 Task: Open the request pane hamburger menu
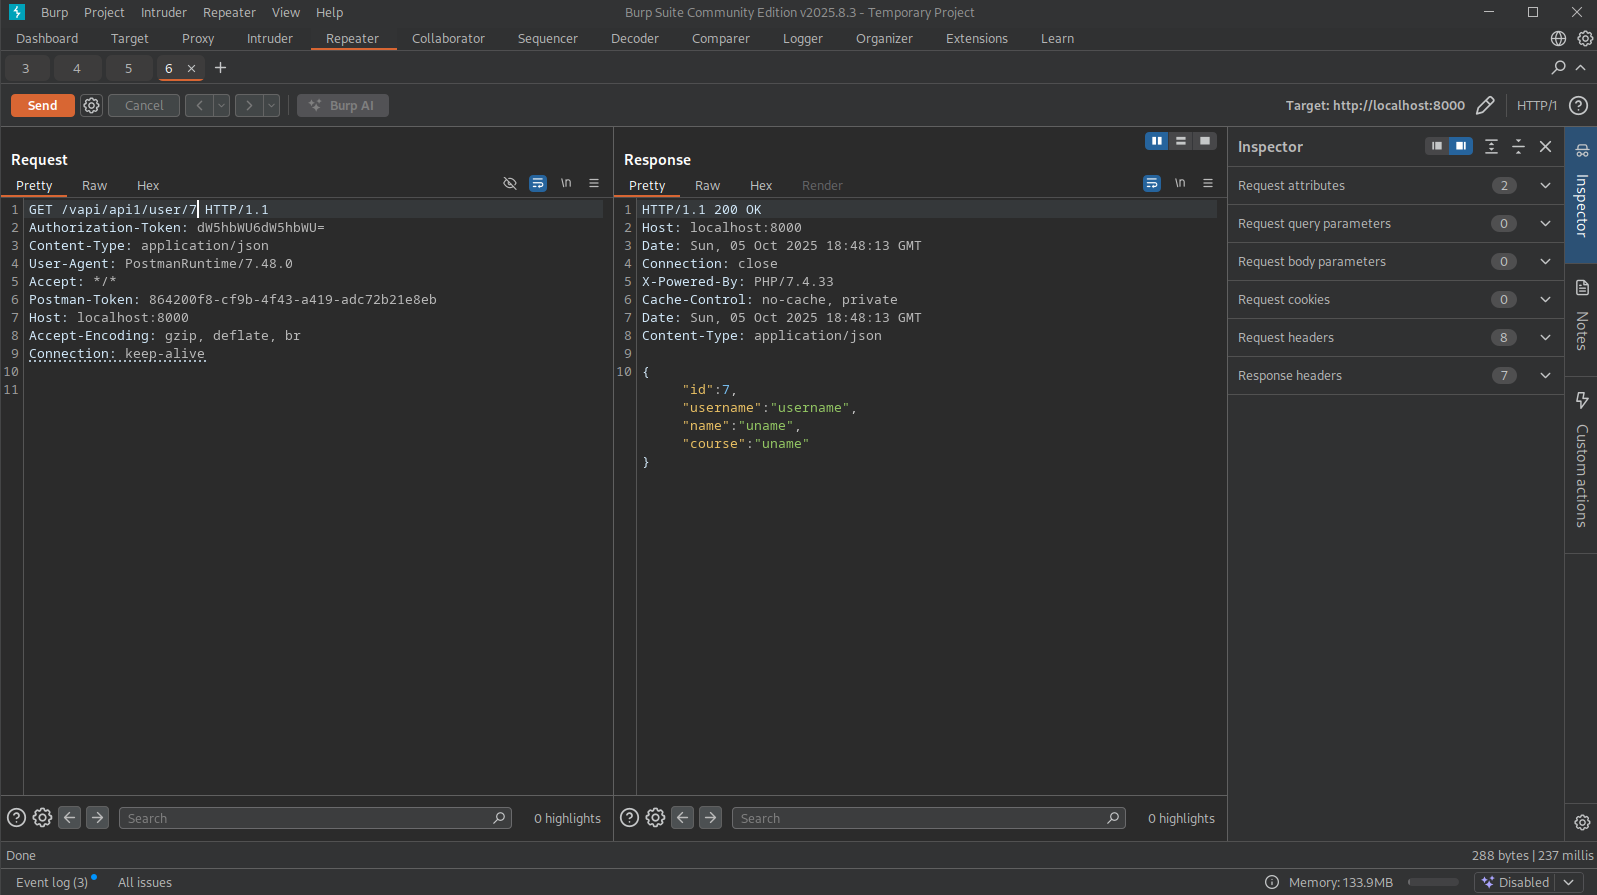[594, 183]
